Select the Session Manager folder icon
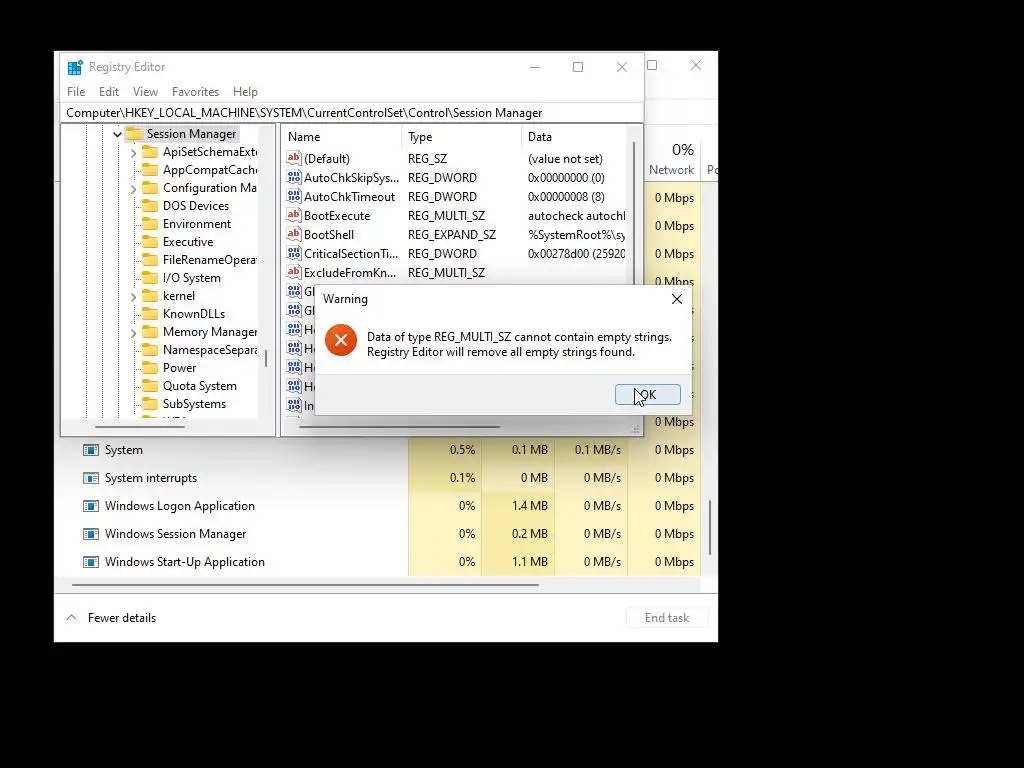 pyautogui.click(x=134, y=134)
